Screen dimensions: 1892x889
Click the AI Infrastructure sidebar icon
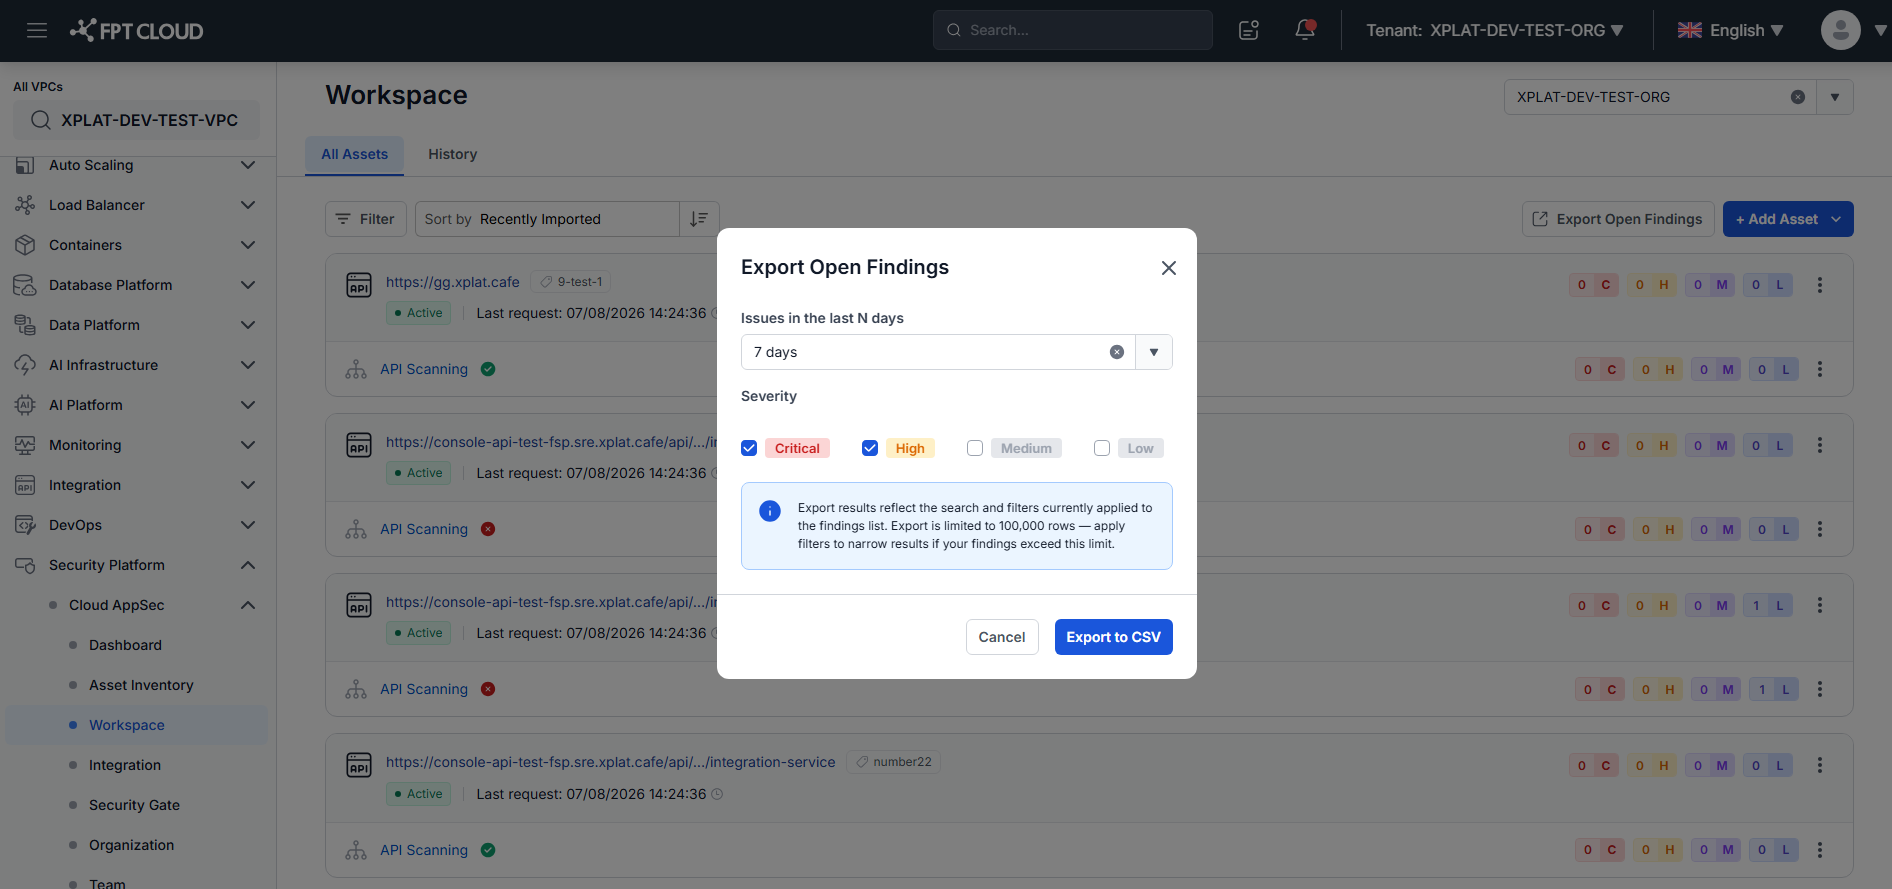pyautogui.click(x=25, y=365)
